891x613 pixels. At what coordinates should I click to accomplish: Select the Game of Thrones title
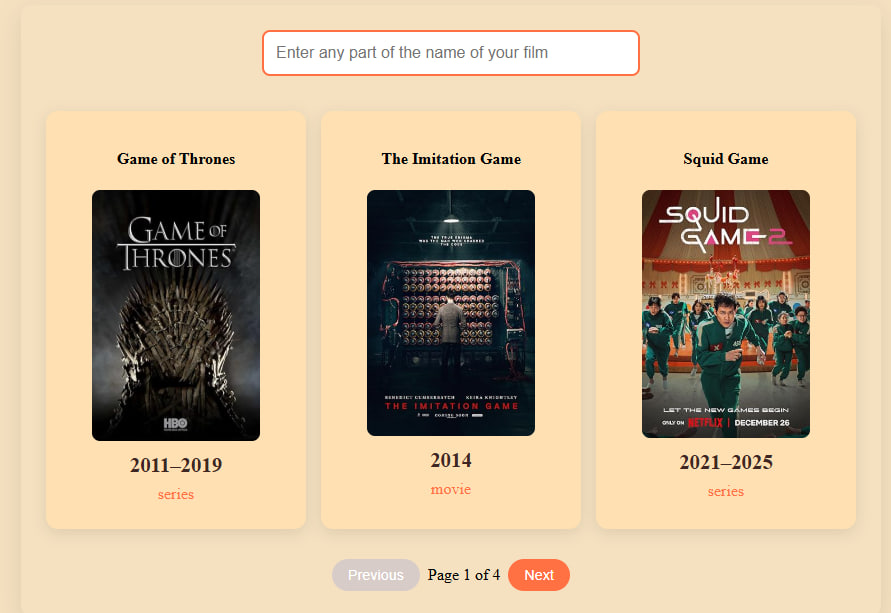[176, 159]
